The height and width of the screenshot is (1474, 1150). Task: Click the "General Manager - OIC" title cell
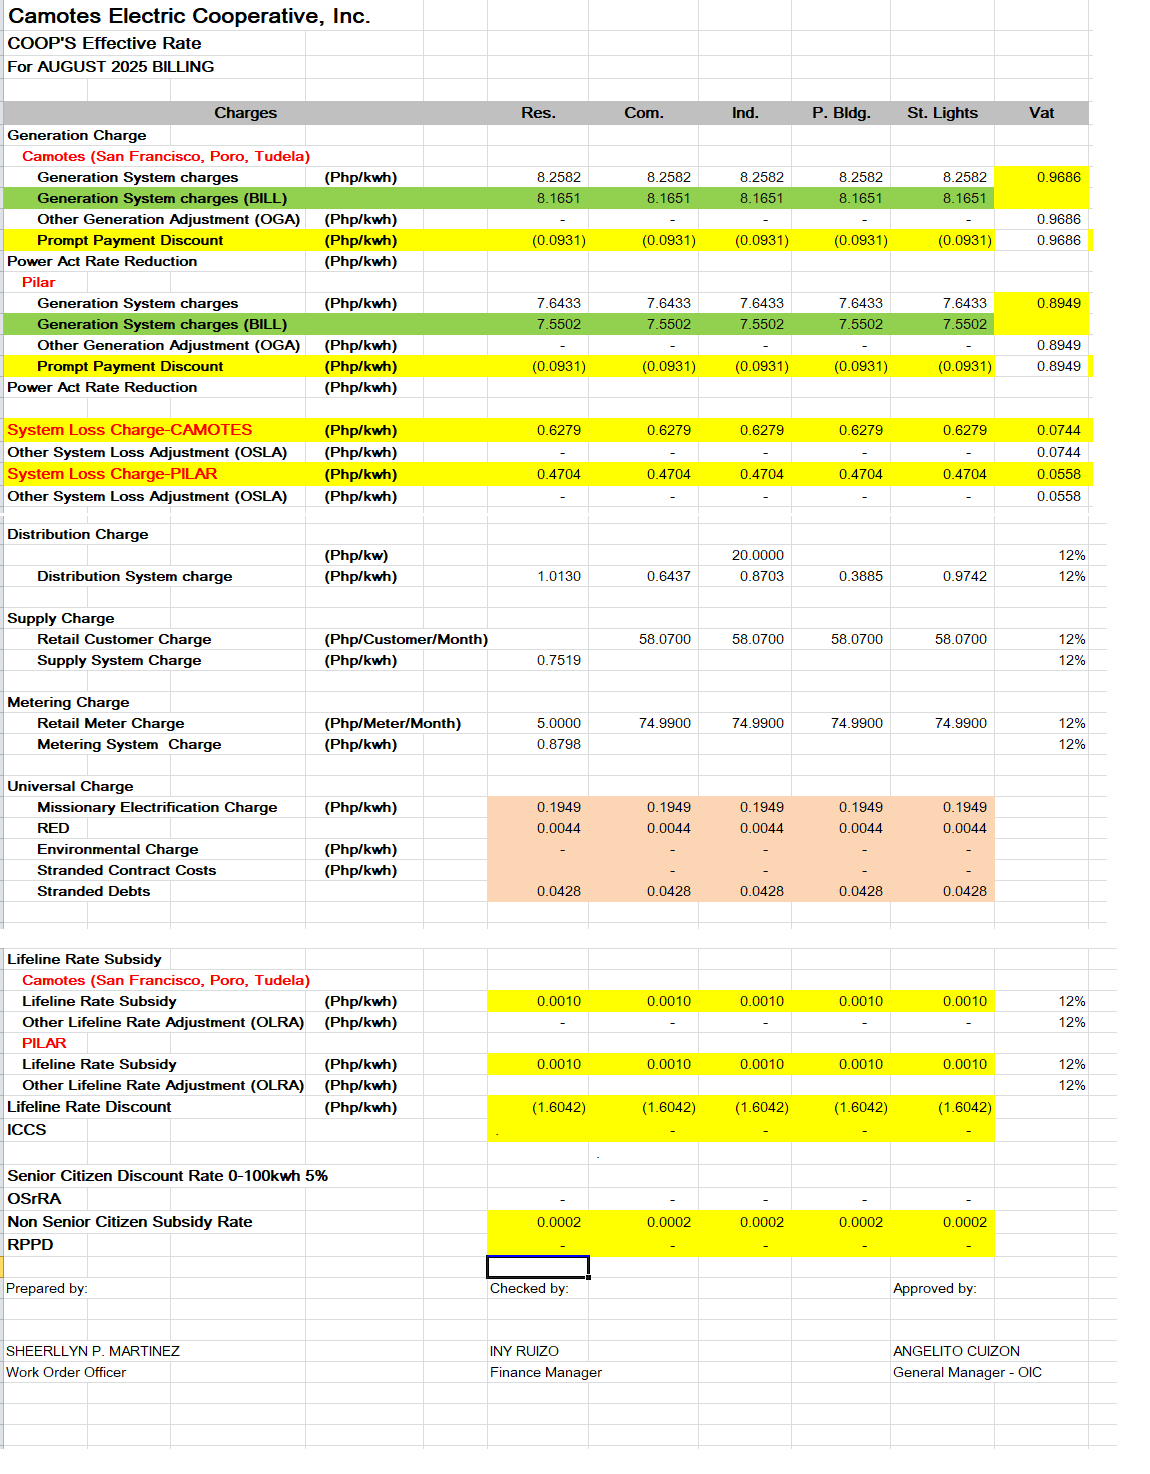(x=967, y=1372)
